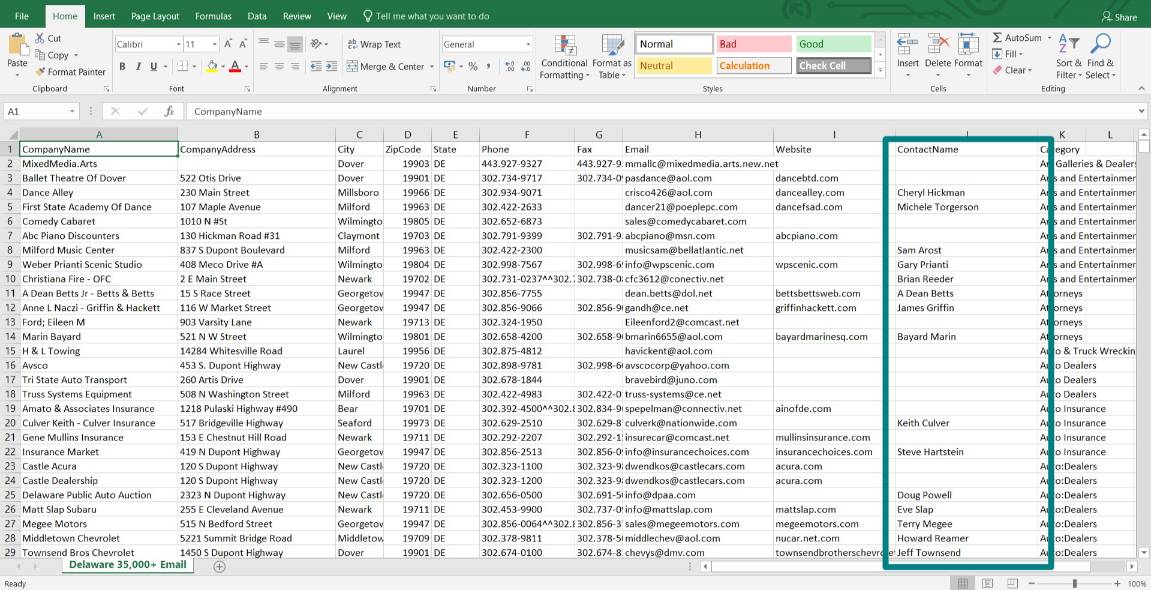Increase the indent
This screenshot has width=1151, height=590.
(x=333, y=67)
